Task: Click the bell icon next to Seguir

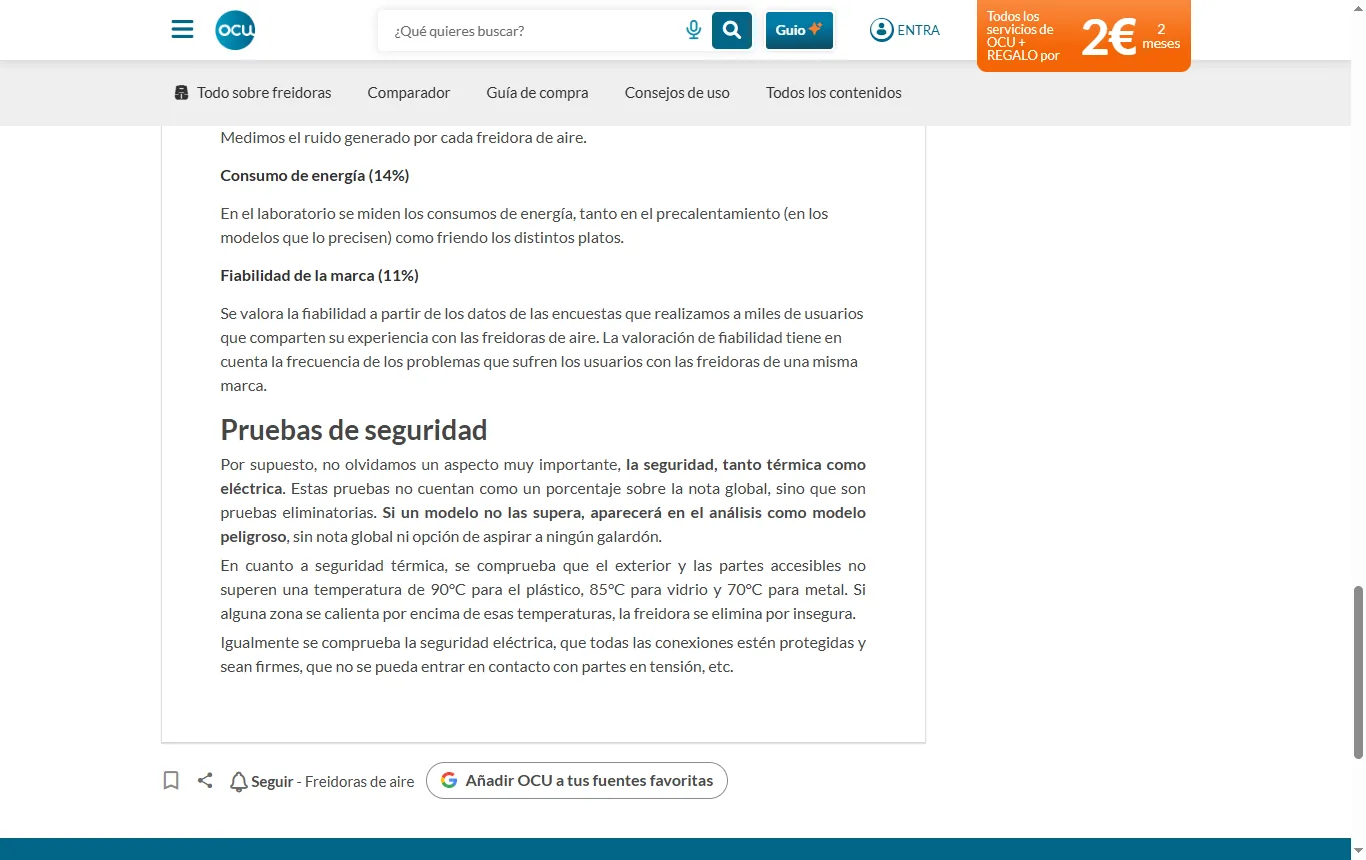Action: [238, 781]
